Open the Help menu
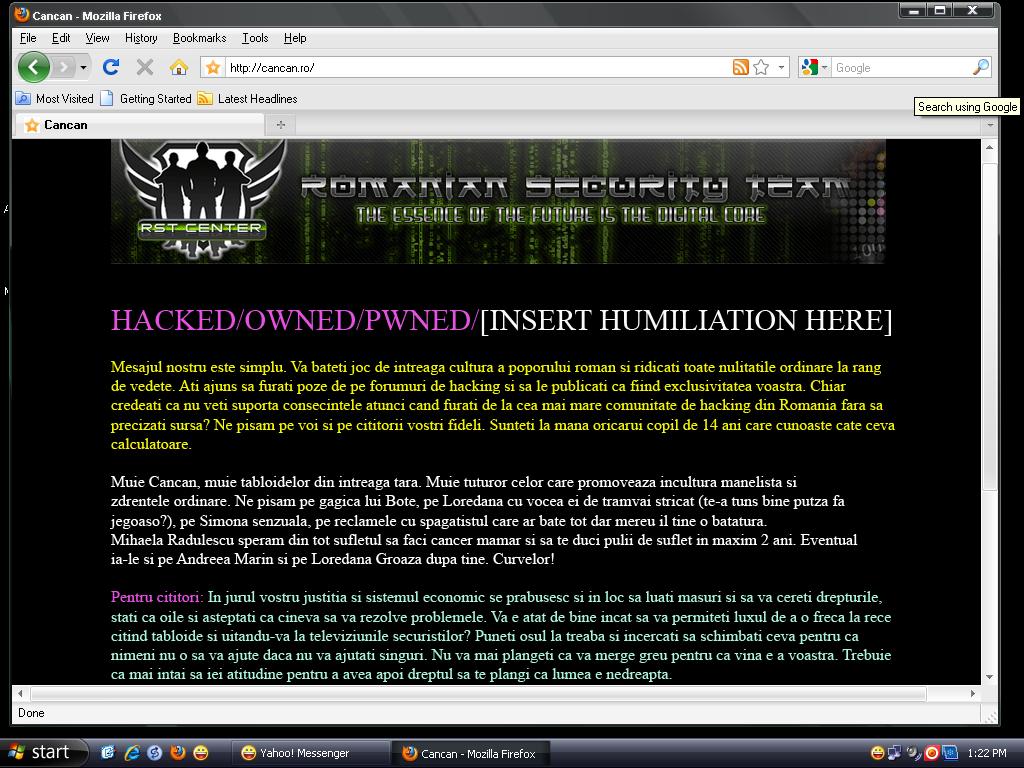1024x768 pixels. (295, 38)
